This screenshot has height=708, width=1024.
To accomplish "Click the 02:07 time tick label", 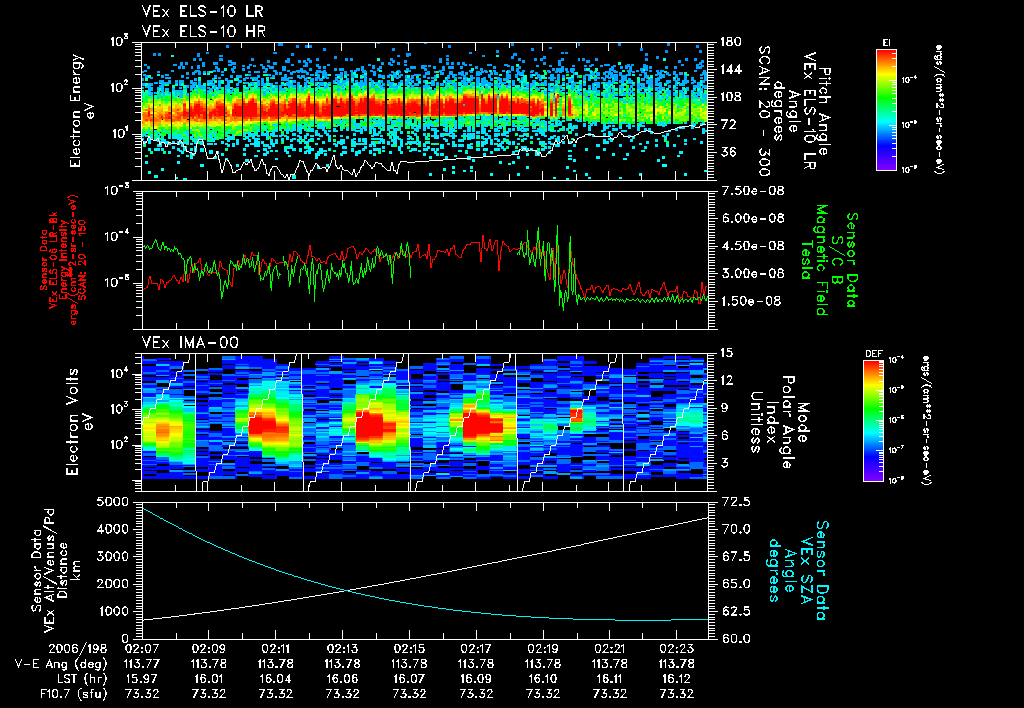I will pos(142,649).
